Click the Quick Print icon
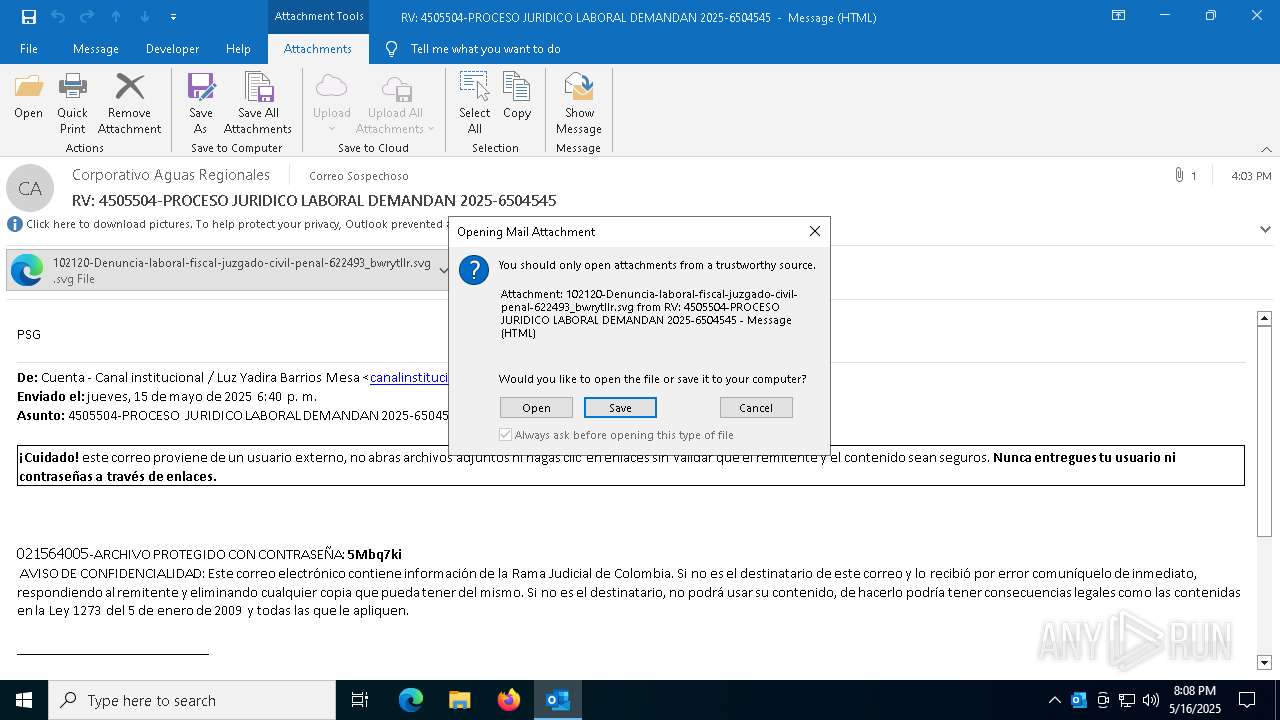 click(x=72, y=104)
